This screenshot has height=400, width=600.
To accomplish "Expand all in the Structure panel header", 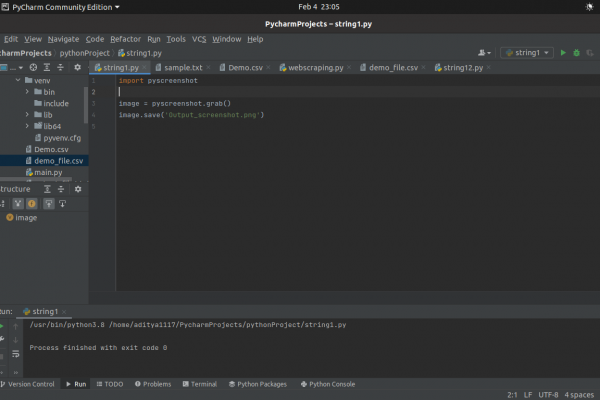I will point(47,189).
